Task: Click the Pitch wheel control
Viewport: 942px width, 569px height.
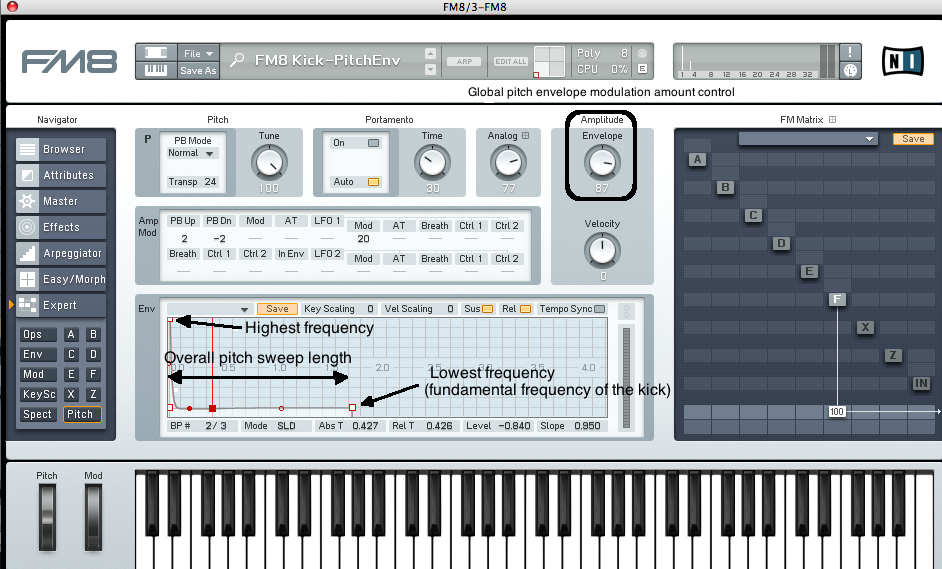Action: coord(47,517)
